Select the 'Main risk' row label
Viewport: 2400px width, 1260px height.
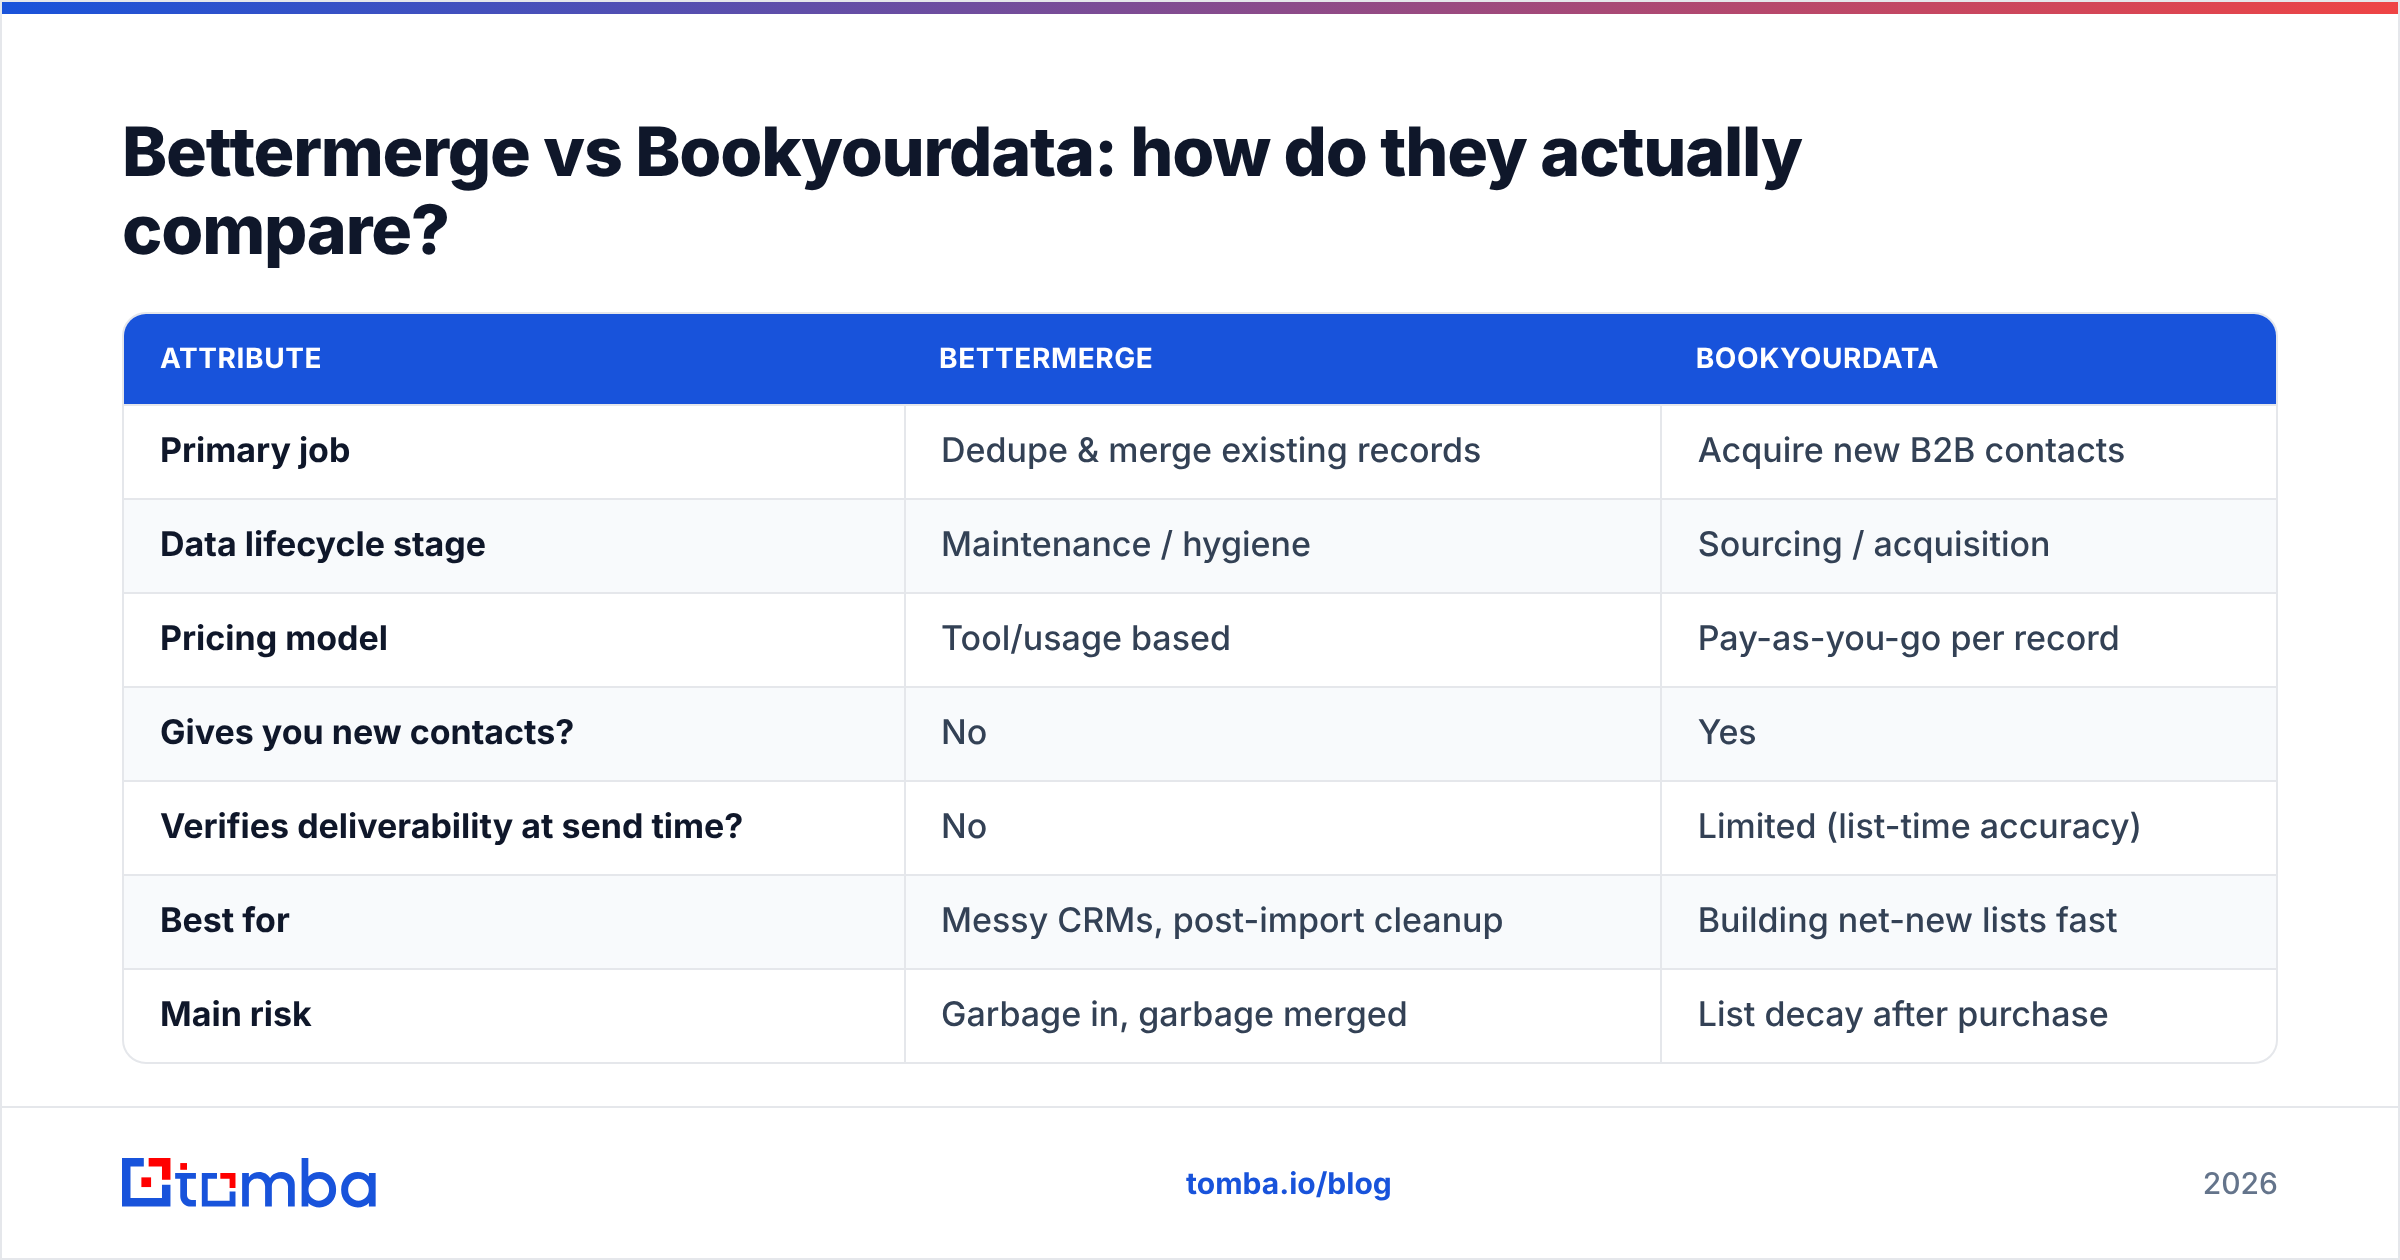(x=236, y=1015)
